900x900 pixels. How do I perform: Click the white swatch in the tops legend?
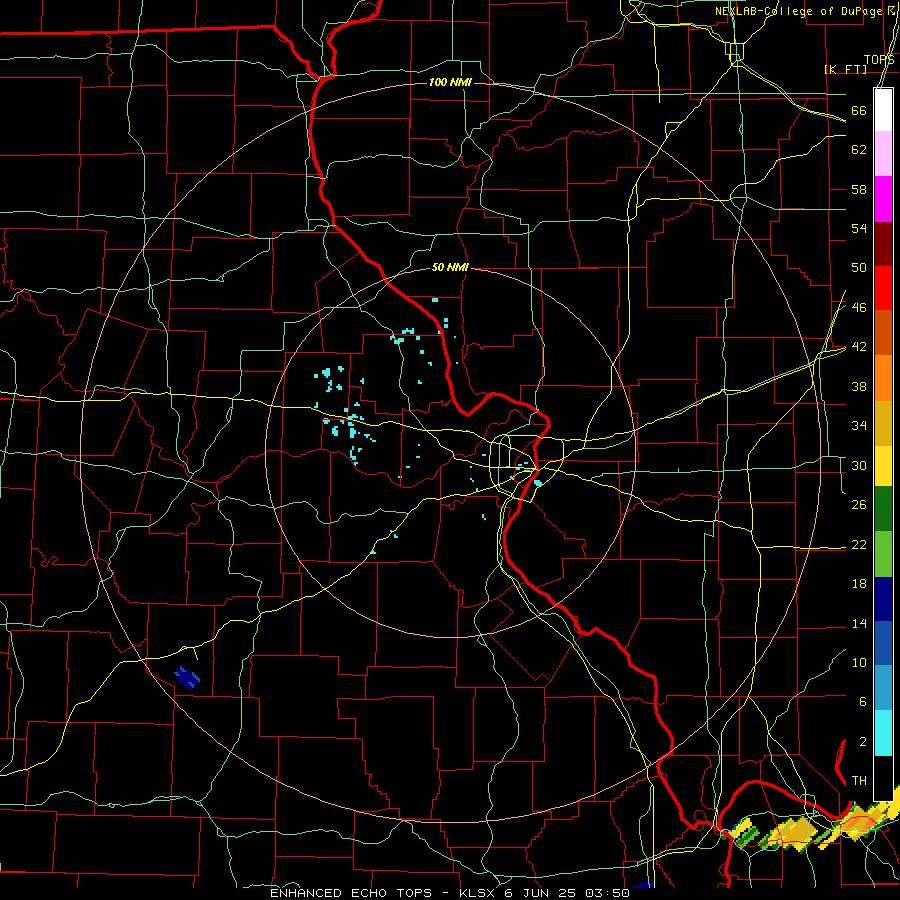(x=883, y=110)
